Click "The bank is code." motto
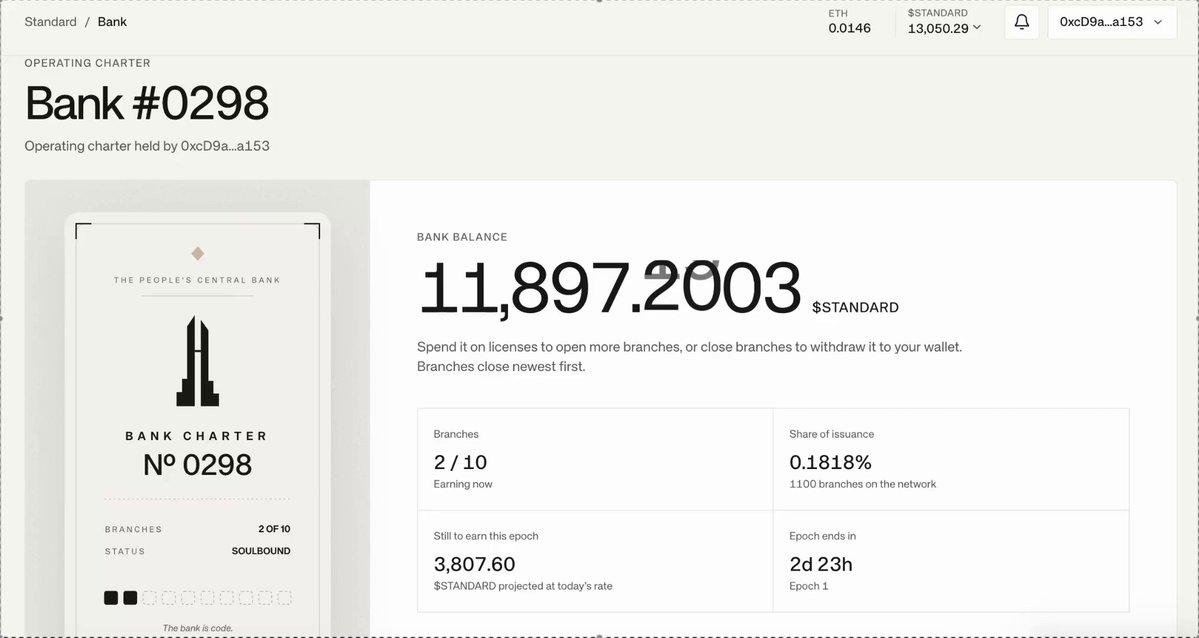Screen dimensions: 1199x638 tap(197, 628)
